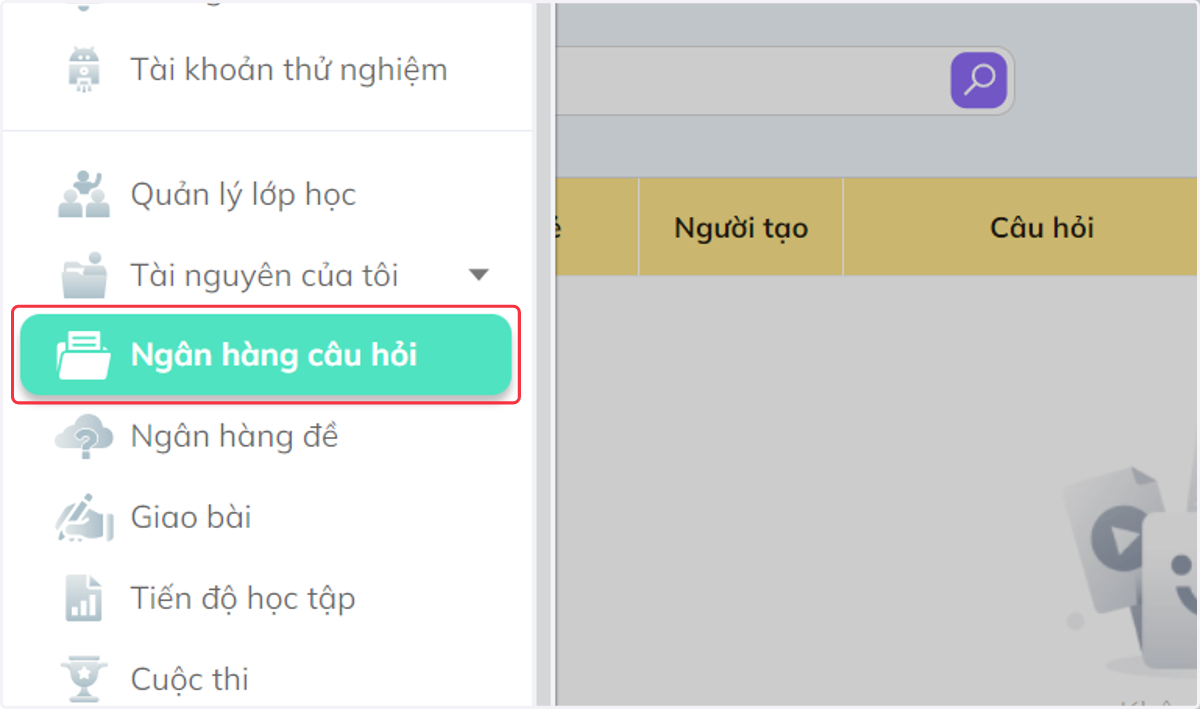
Task: Expand the Tài nguyên của tôi dropdown arrow
Action: tap(479, 275)
